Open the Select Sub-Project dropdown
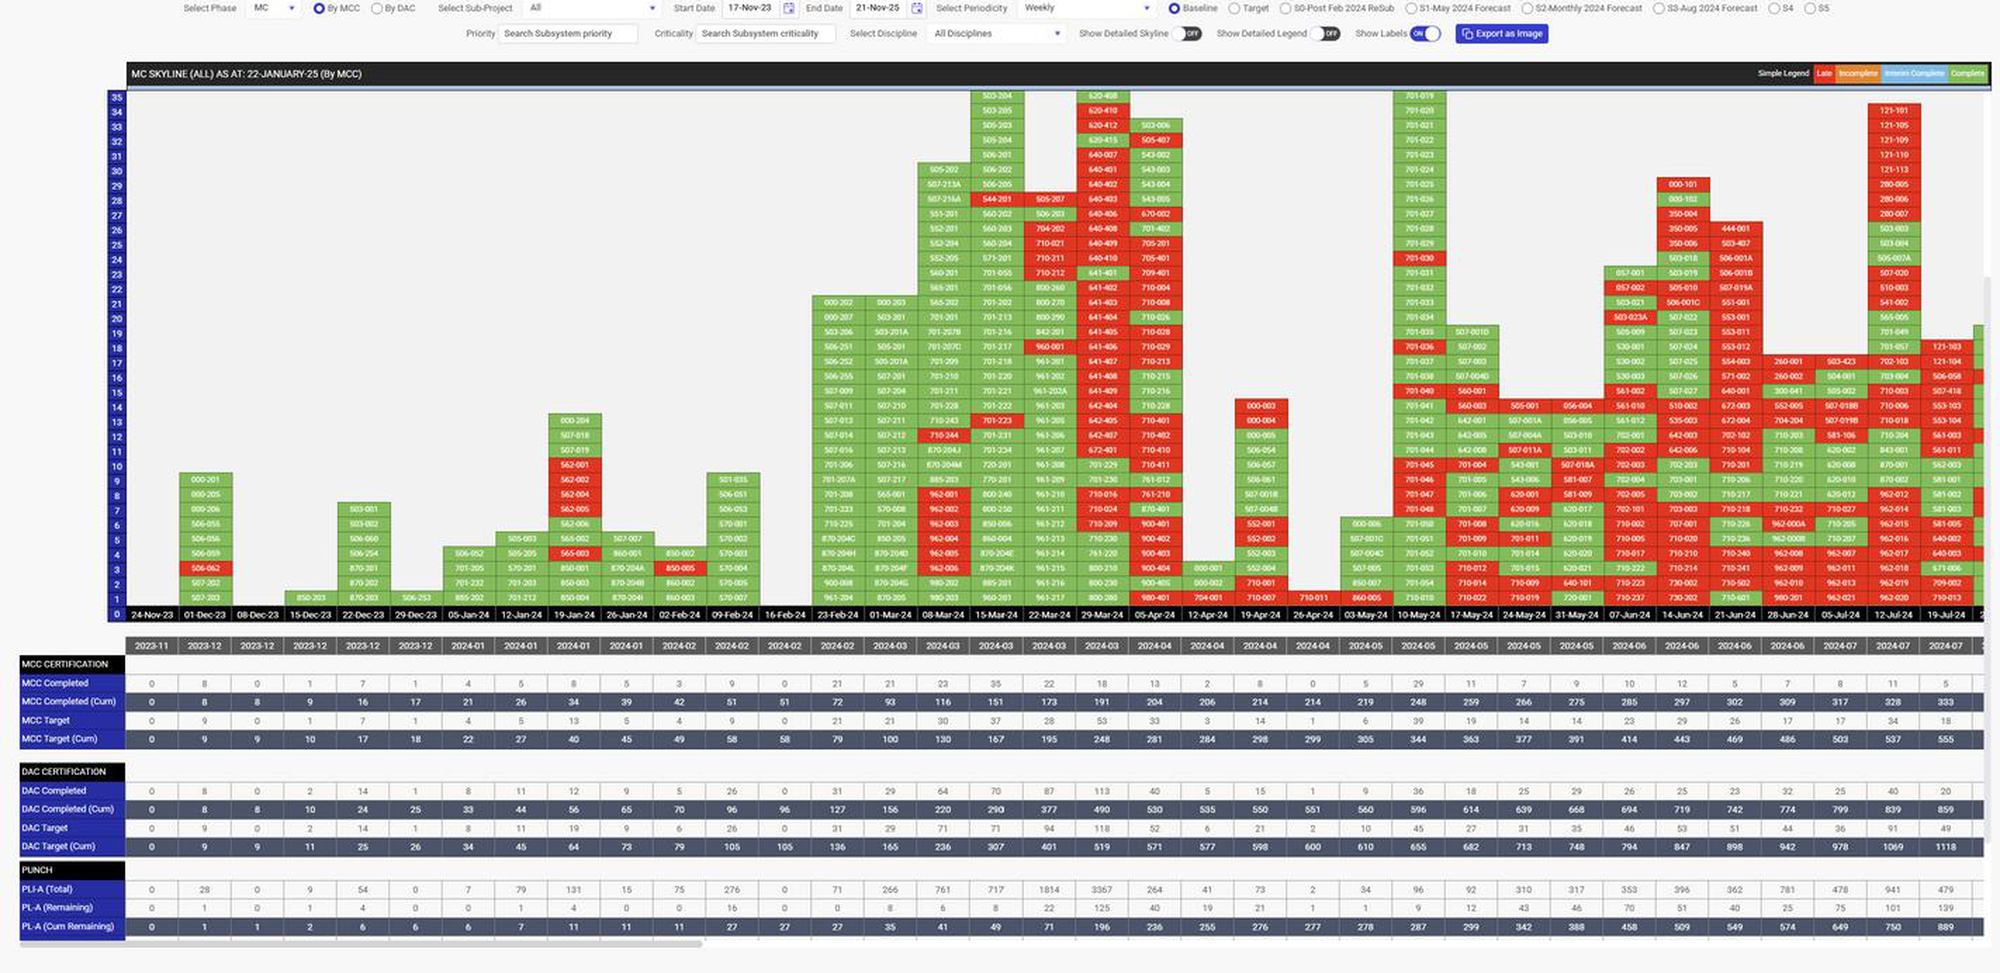This screenshot has height=973, width=2000. click(x=592, y=8)
